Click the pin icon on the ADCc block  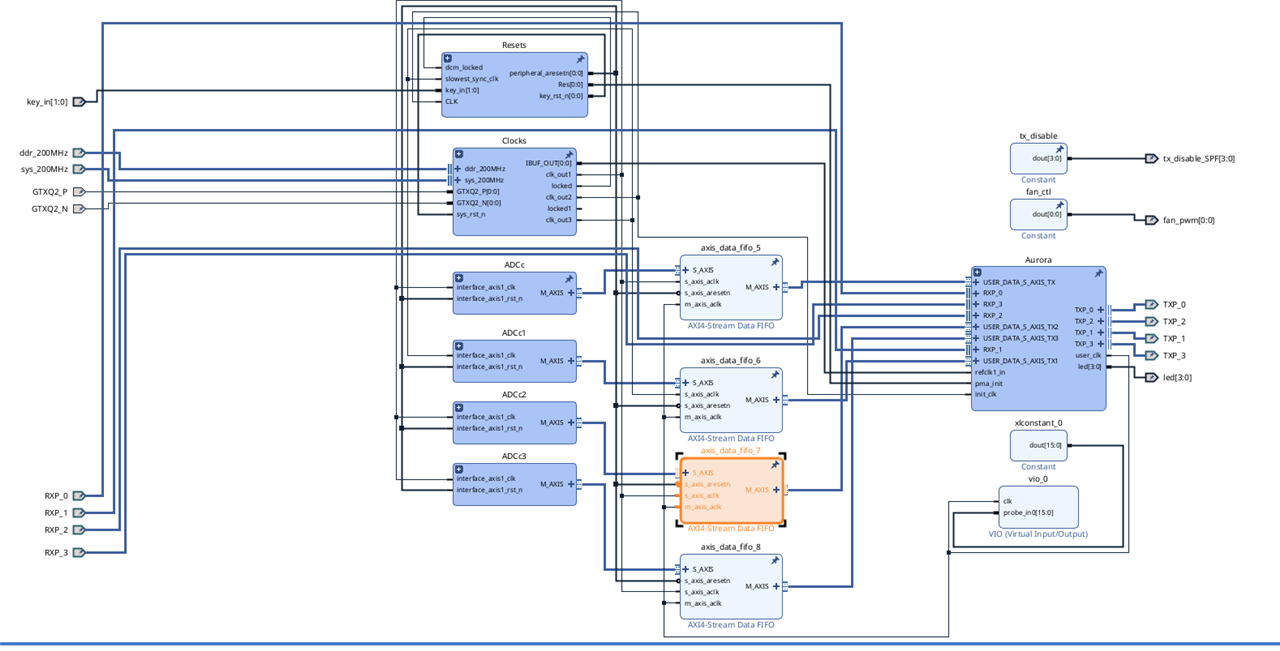tap(569, 279)
